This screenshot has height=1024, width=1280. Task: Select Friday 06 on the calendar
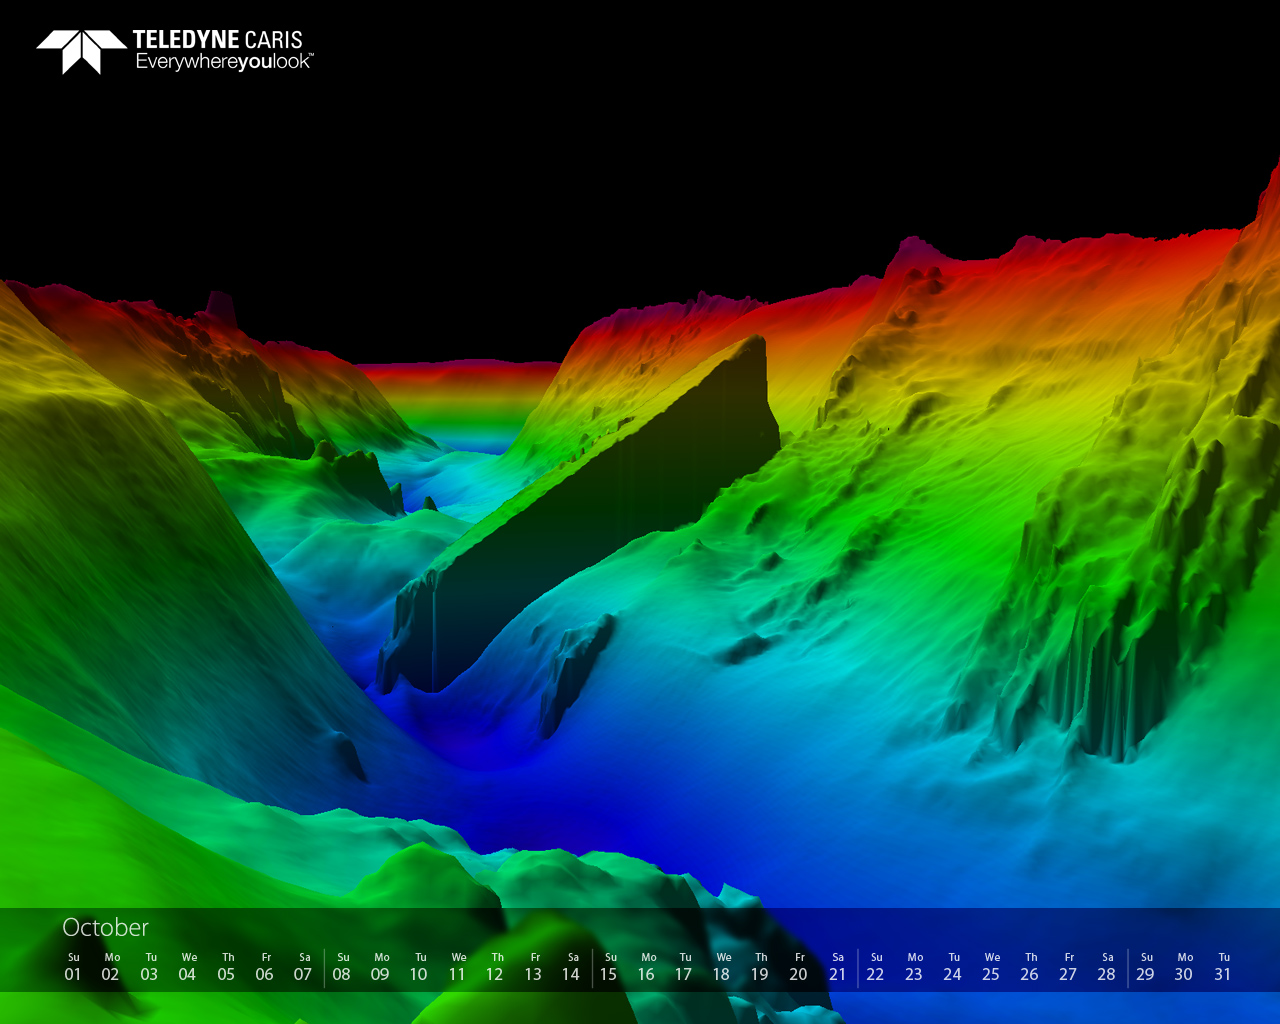pyautogui.click(x=265, y=967)
